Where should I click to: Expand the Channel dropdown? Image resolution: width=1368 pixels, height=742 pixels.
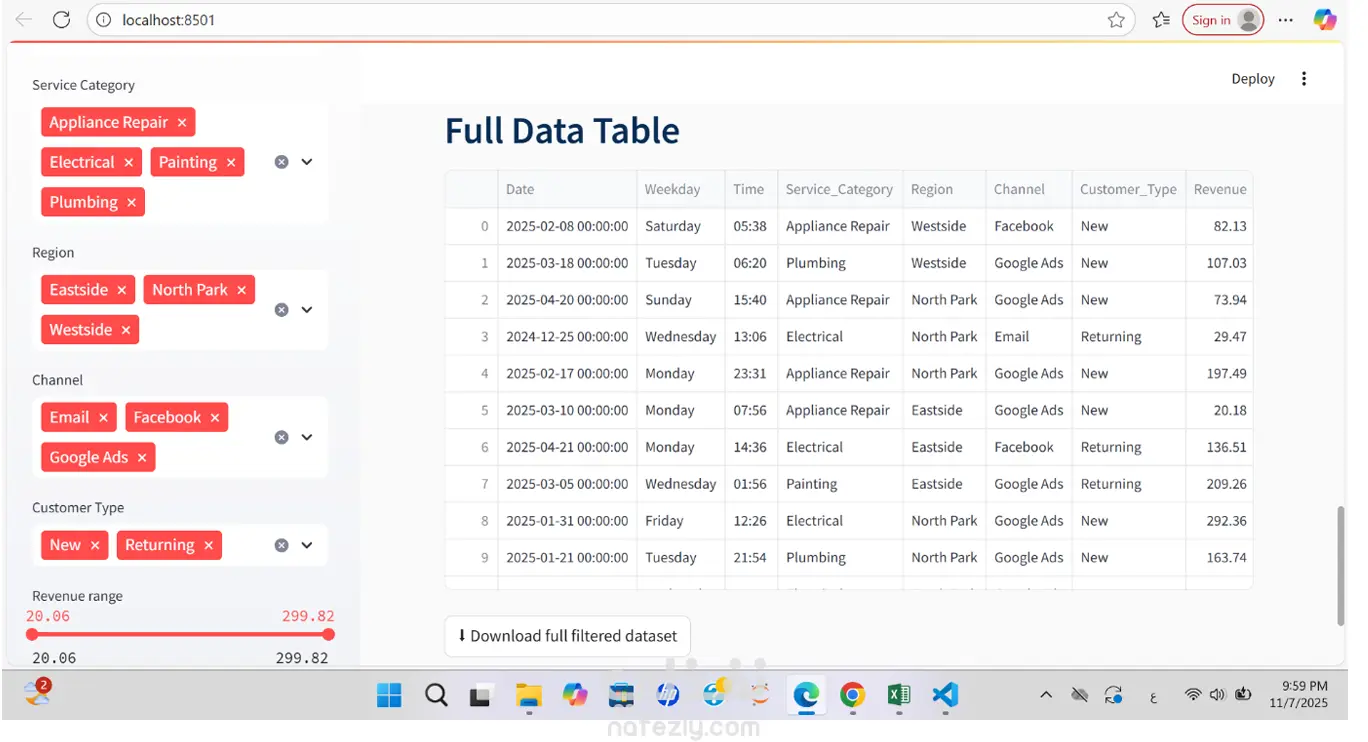[x=307, y=437]
